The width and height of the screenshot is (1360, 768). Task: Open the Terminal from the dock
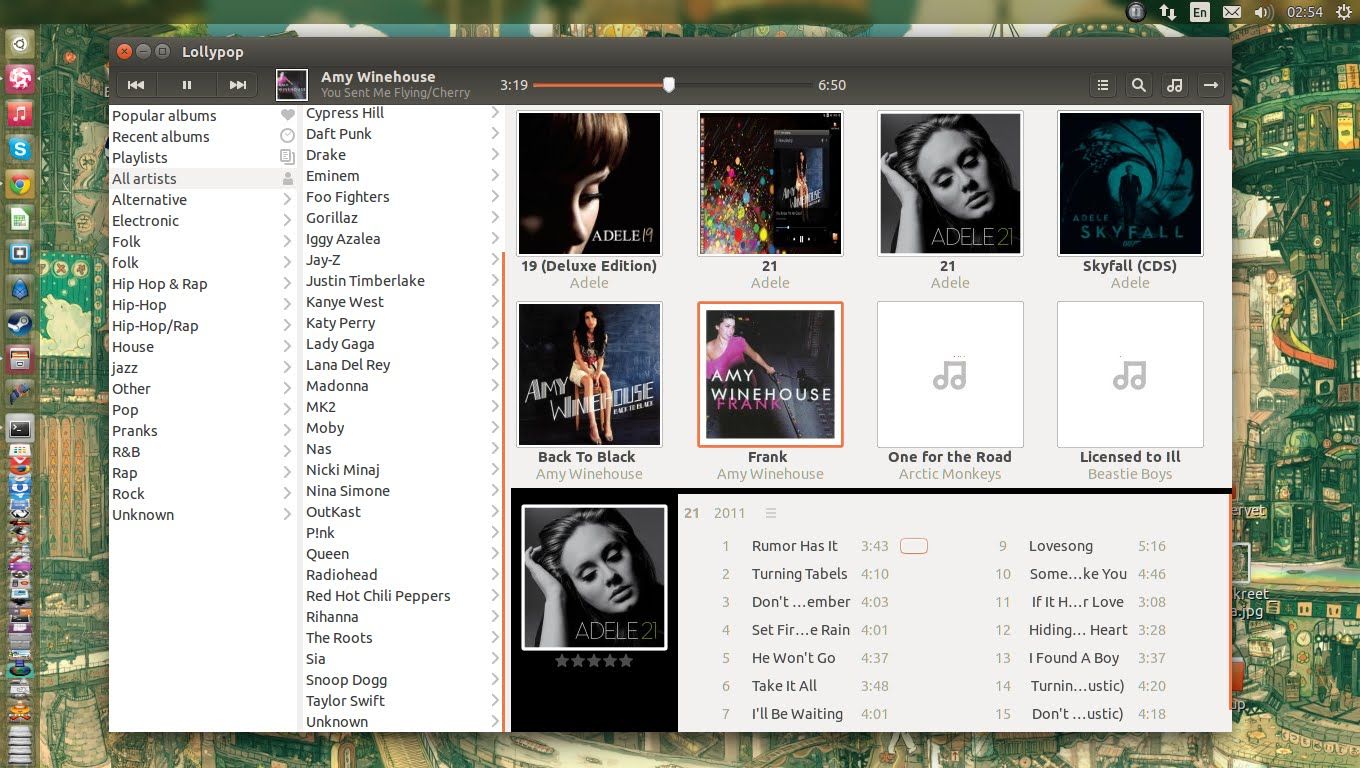click(20, 429)
